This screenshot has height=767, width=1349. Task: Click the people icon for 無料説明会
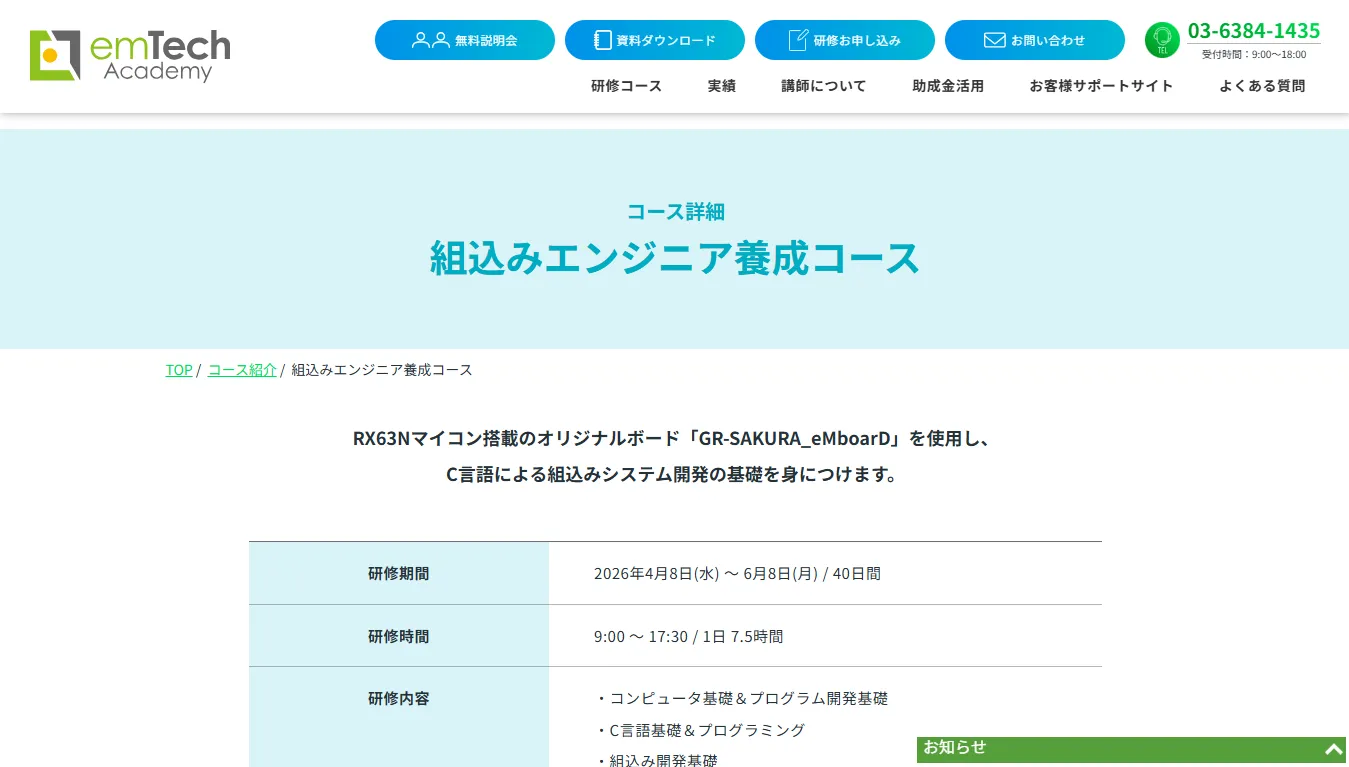tap(430, 40)
